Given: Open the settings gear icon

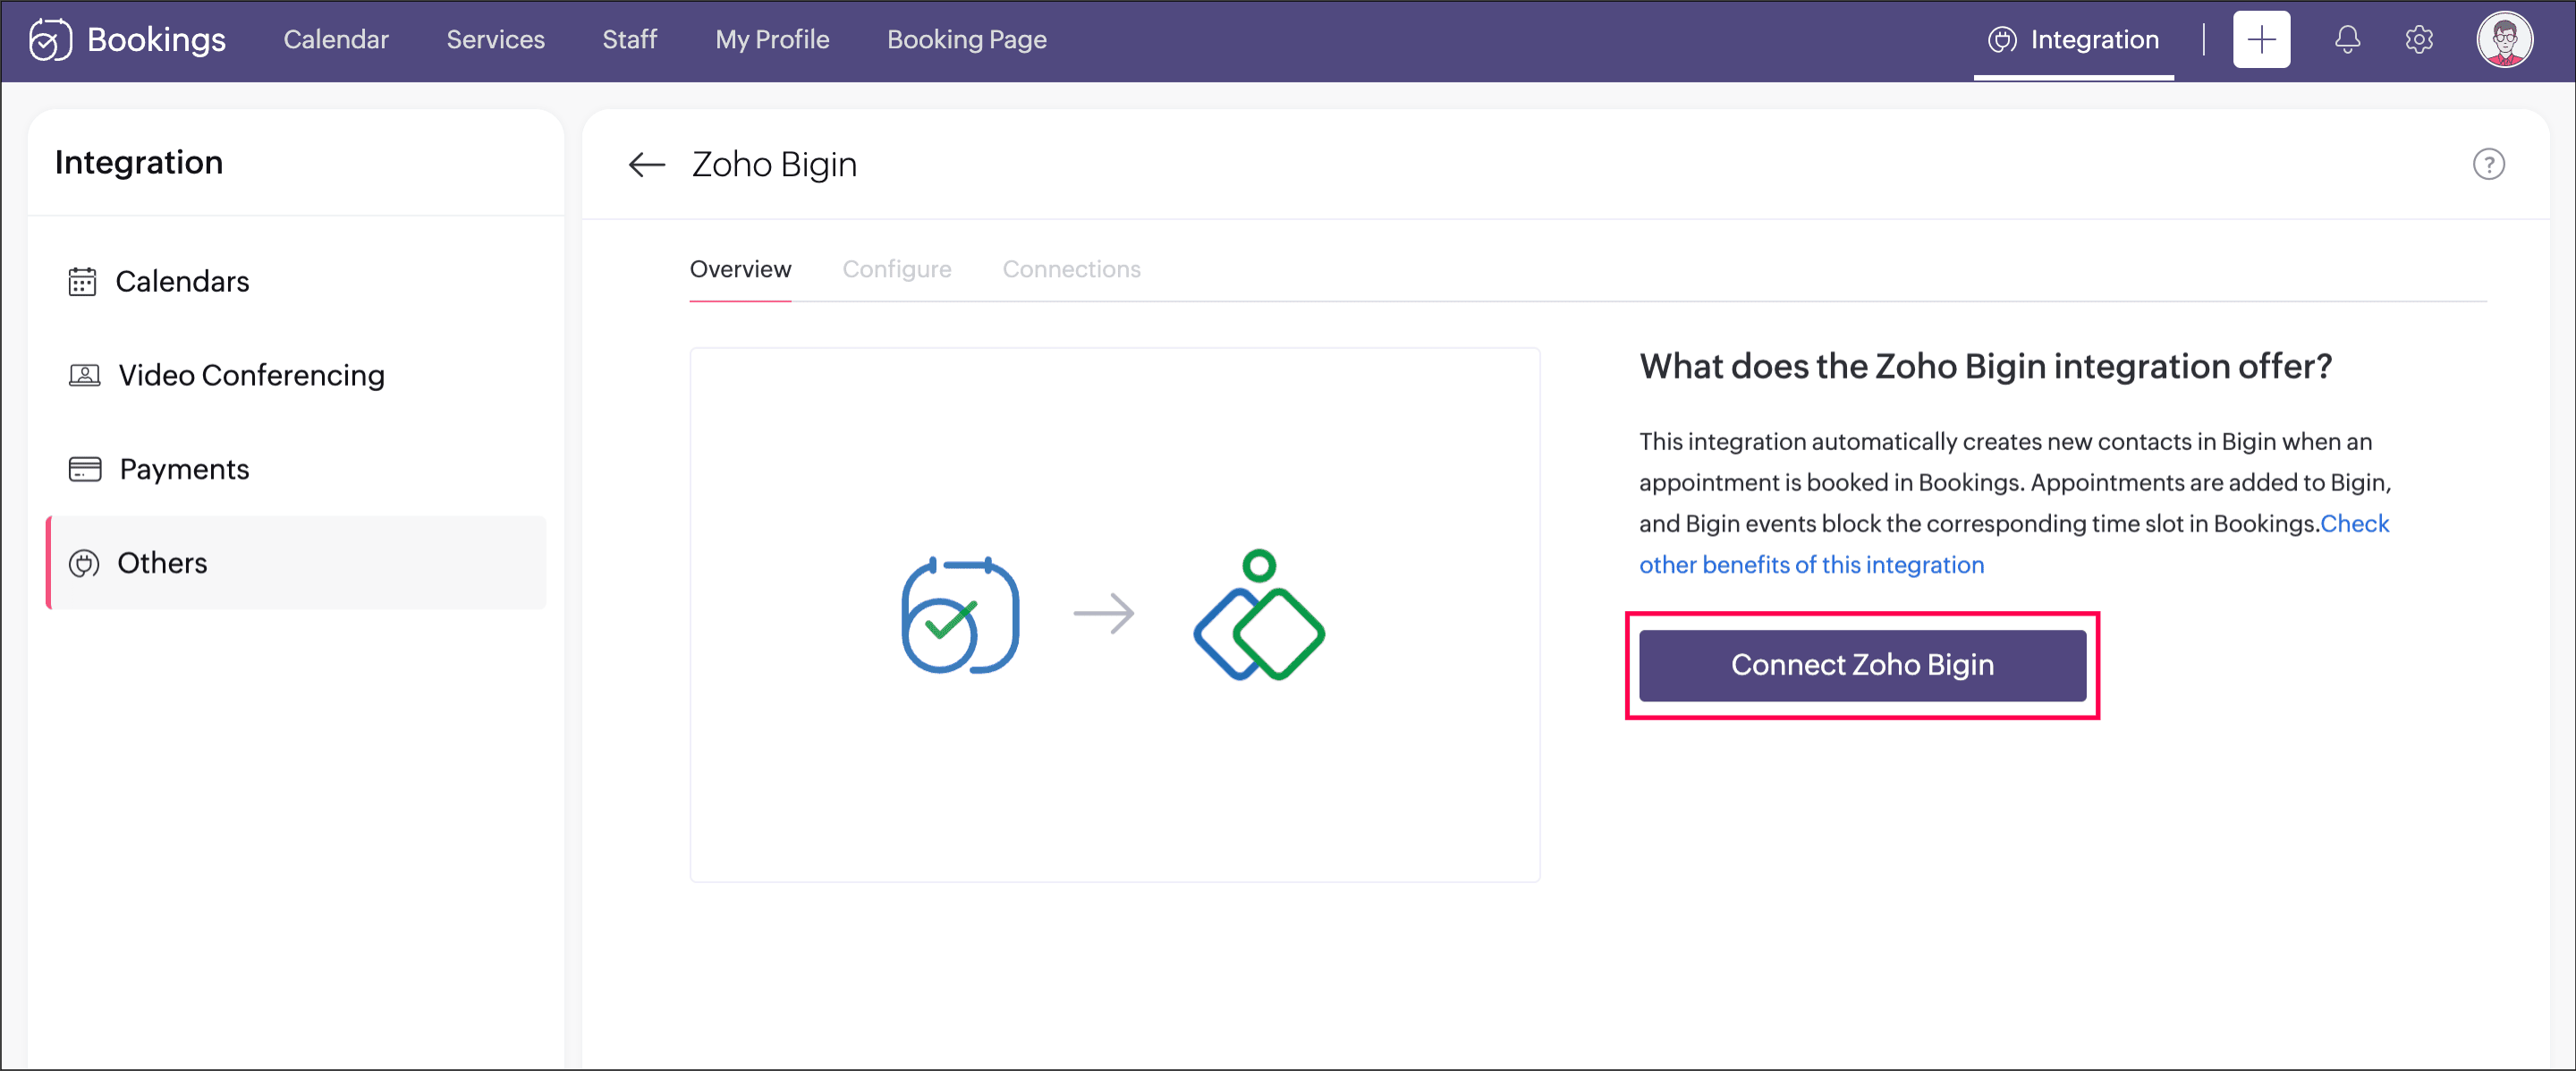Looking at the screenshot, I should tap(2418, 40).
